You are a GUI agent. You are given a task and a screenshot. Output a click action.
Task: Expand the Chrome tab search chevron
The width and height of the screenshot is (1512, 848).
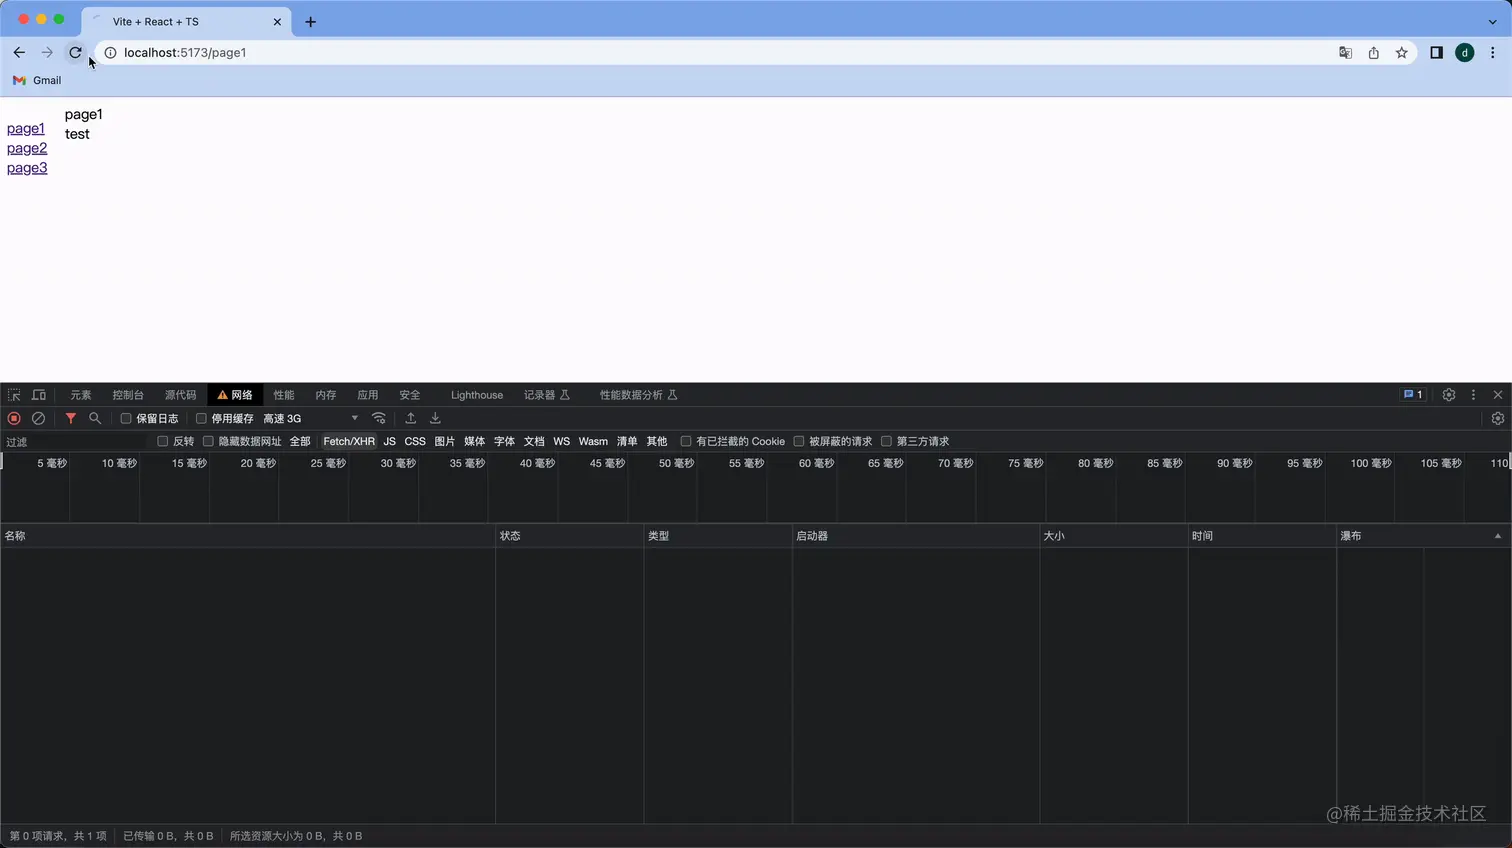(1493, 21)
